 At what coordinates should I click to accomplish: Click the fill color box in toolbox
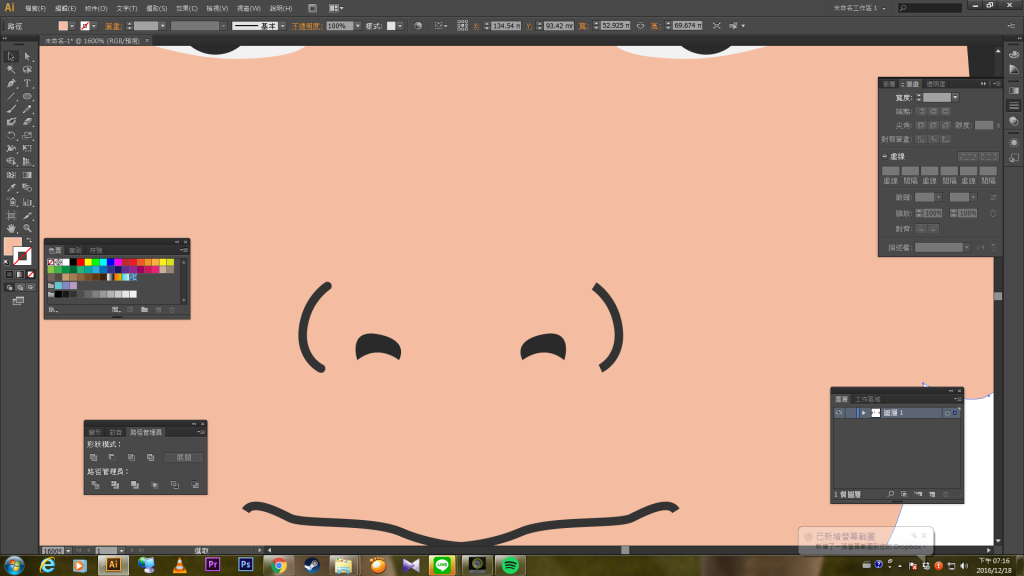12,246
